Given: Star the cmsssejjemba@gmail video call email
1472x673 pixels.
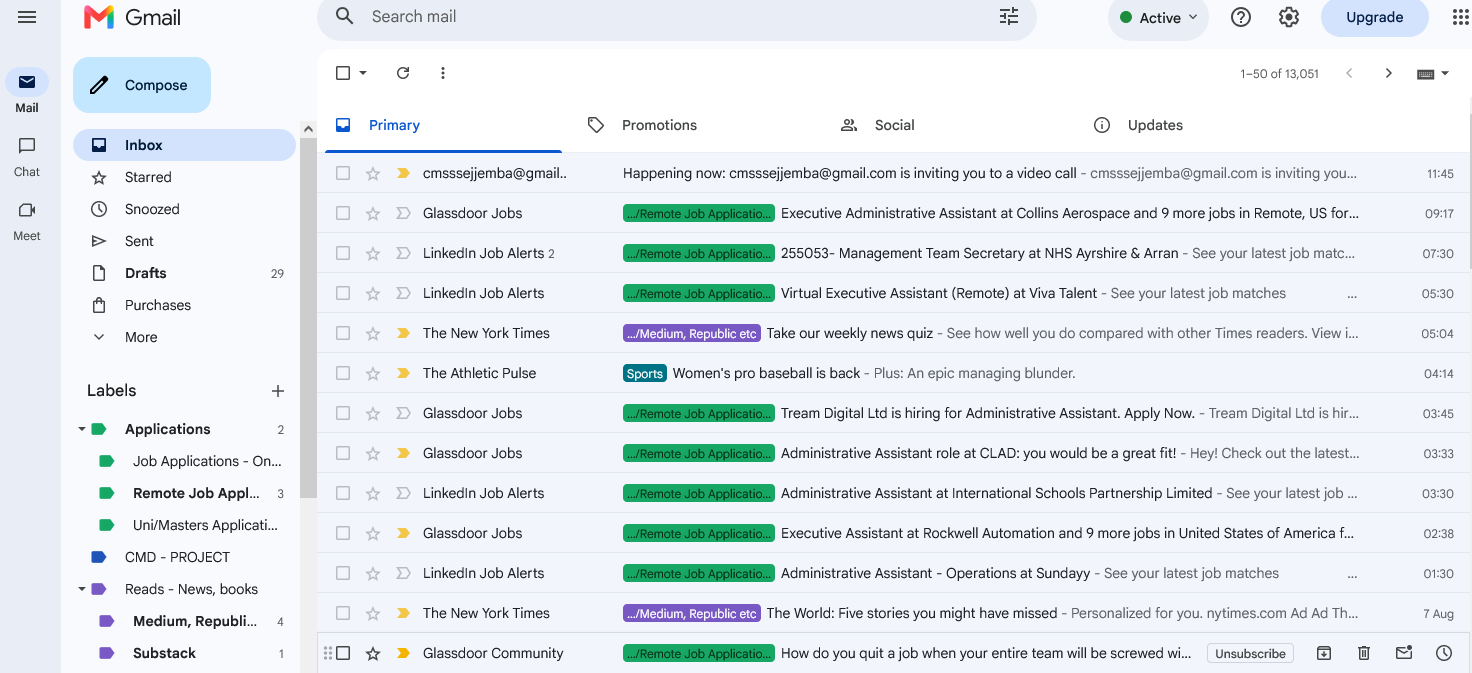Looking at the screenshot, I should (x=373, y=173).
